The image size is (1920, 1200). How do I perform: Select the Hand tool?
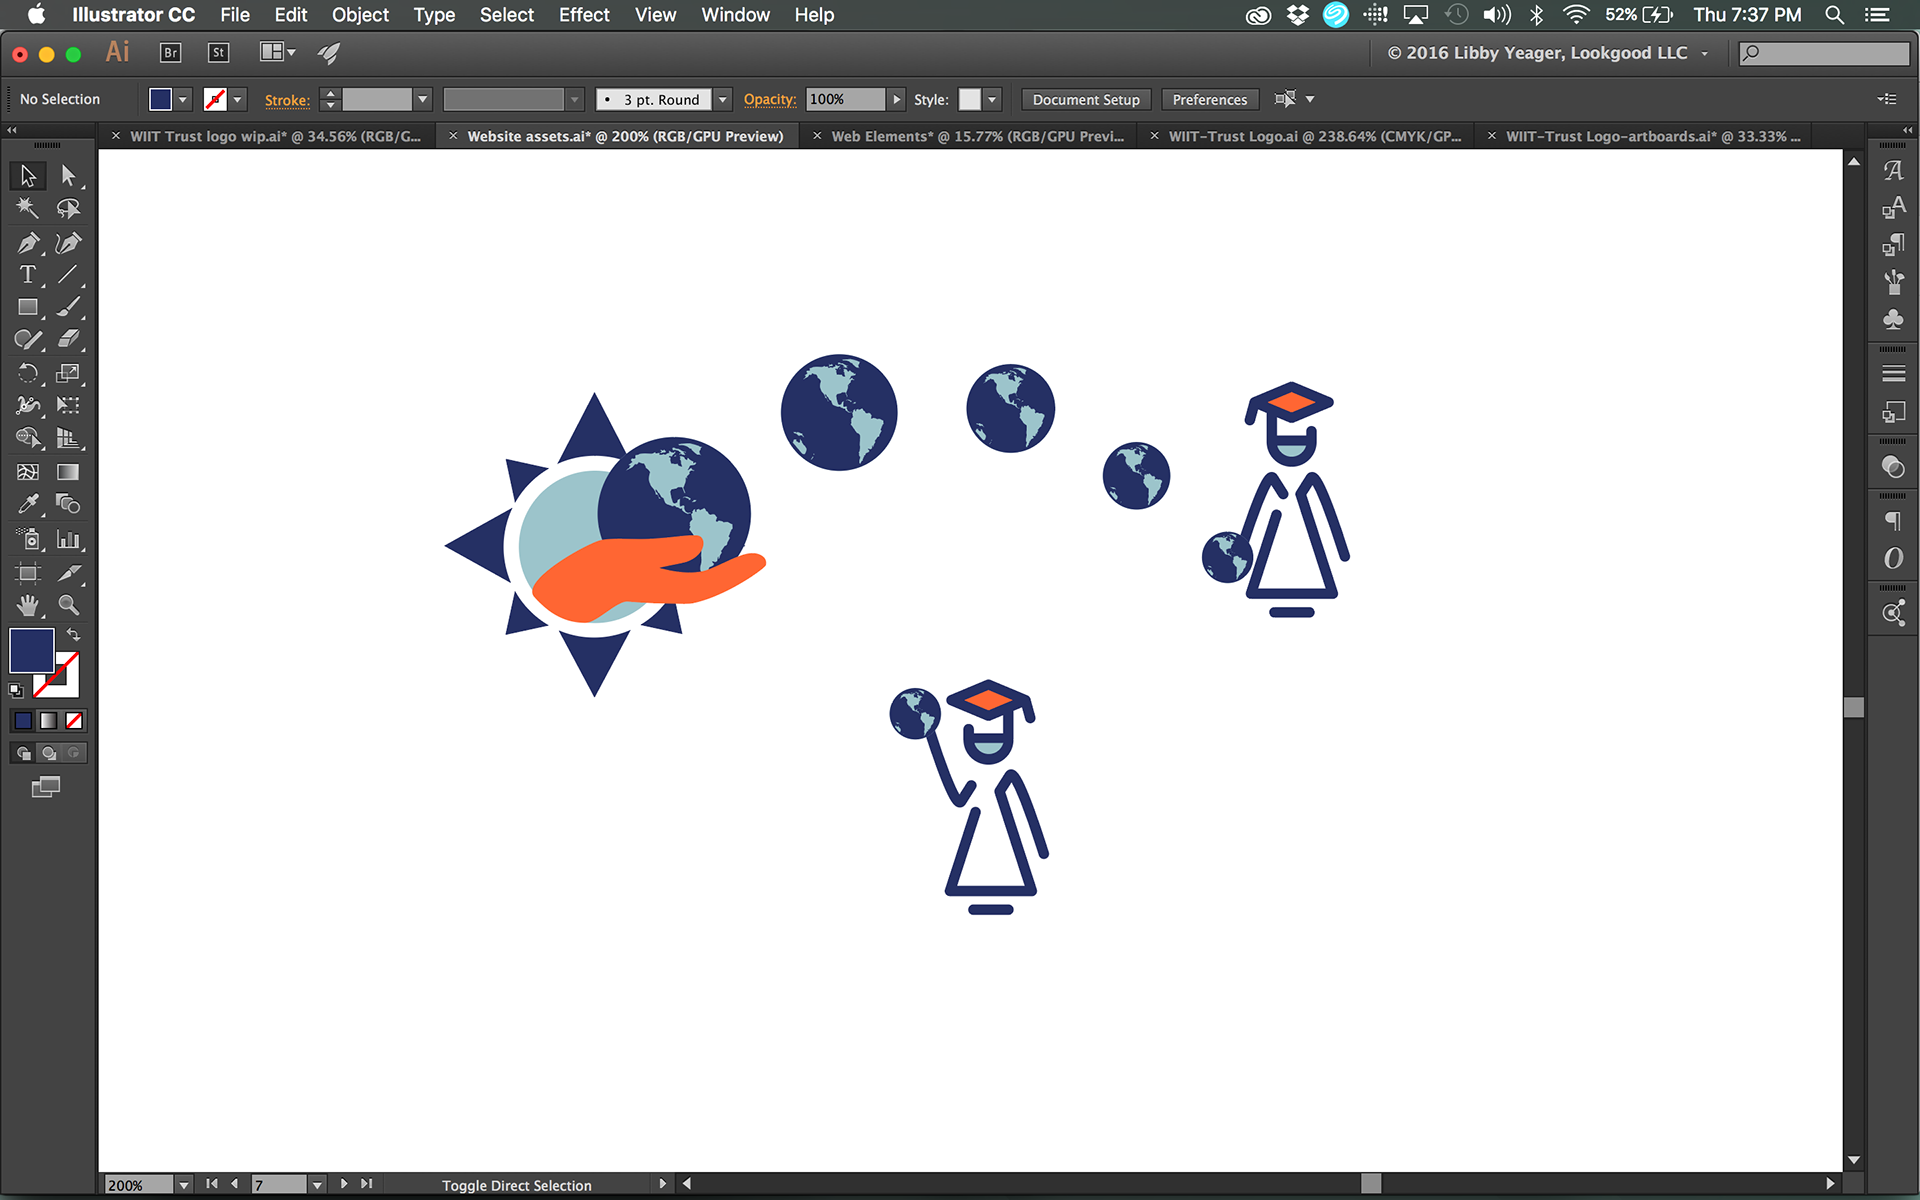[x=27, y=605]
